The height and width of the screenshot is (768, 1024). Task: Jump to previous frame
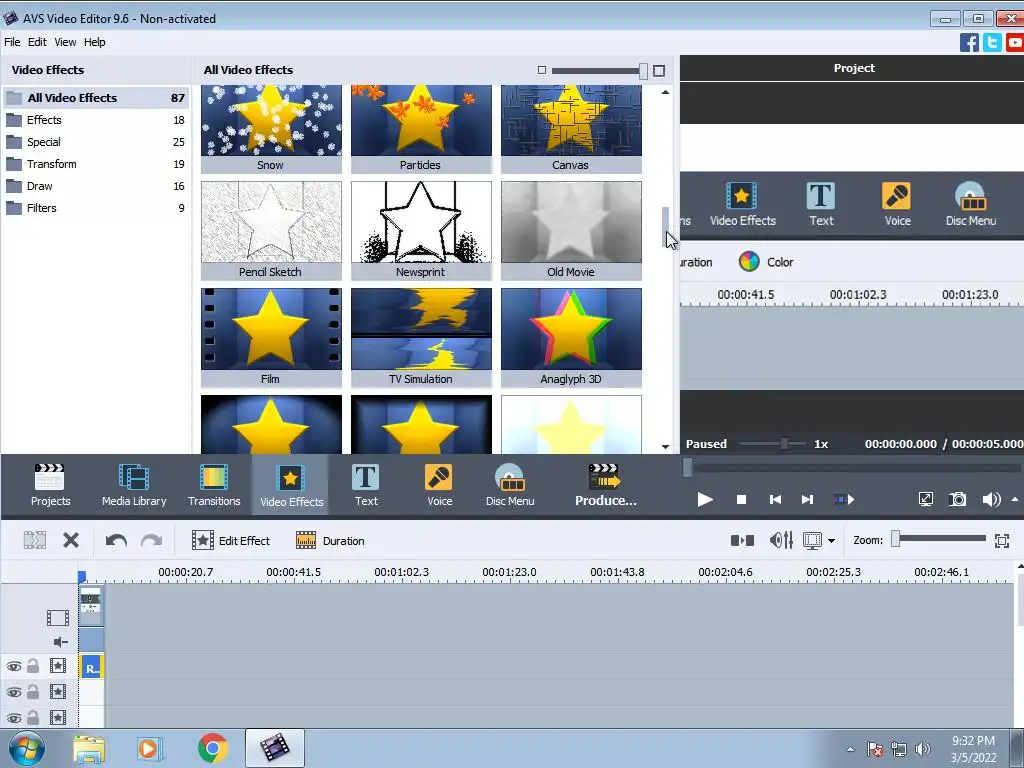click(x=775, y=500)
